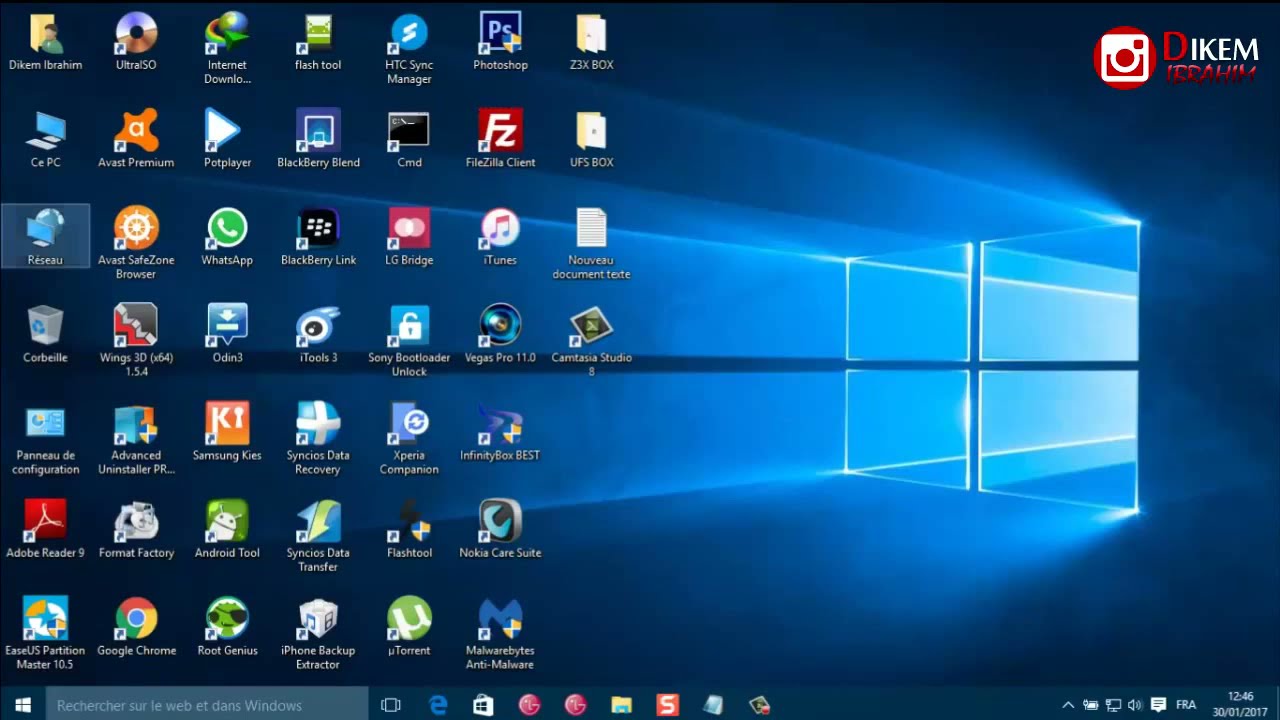Launch the UltraISO desktop shortcut
The width and height of the screenshot is (1280, 720).
click(x=136, y=42)
